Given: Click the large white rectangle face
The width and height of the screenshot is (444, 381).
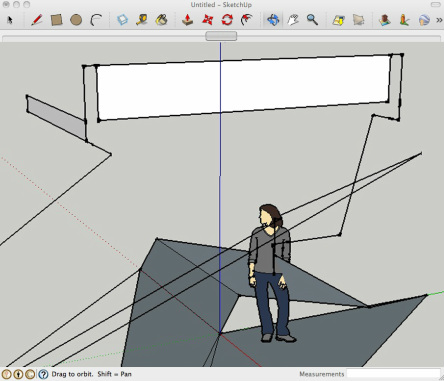Looking at the screenshot, I should tap(243, 87).
